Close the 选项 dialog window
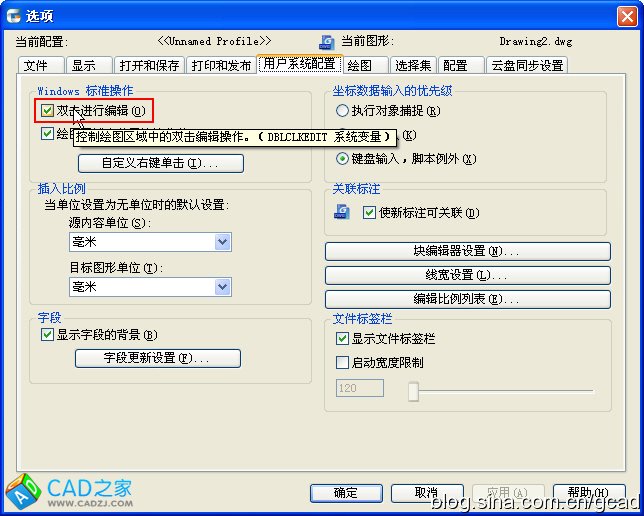The width and height of the screenshot is (644, 516). (x=626, y=15)
